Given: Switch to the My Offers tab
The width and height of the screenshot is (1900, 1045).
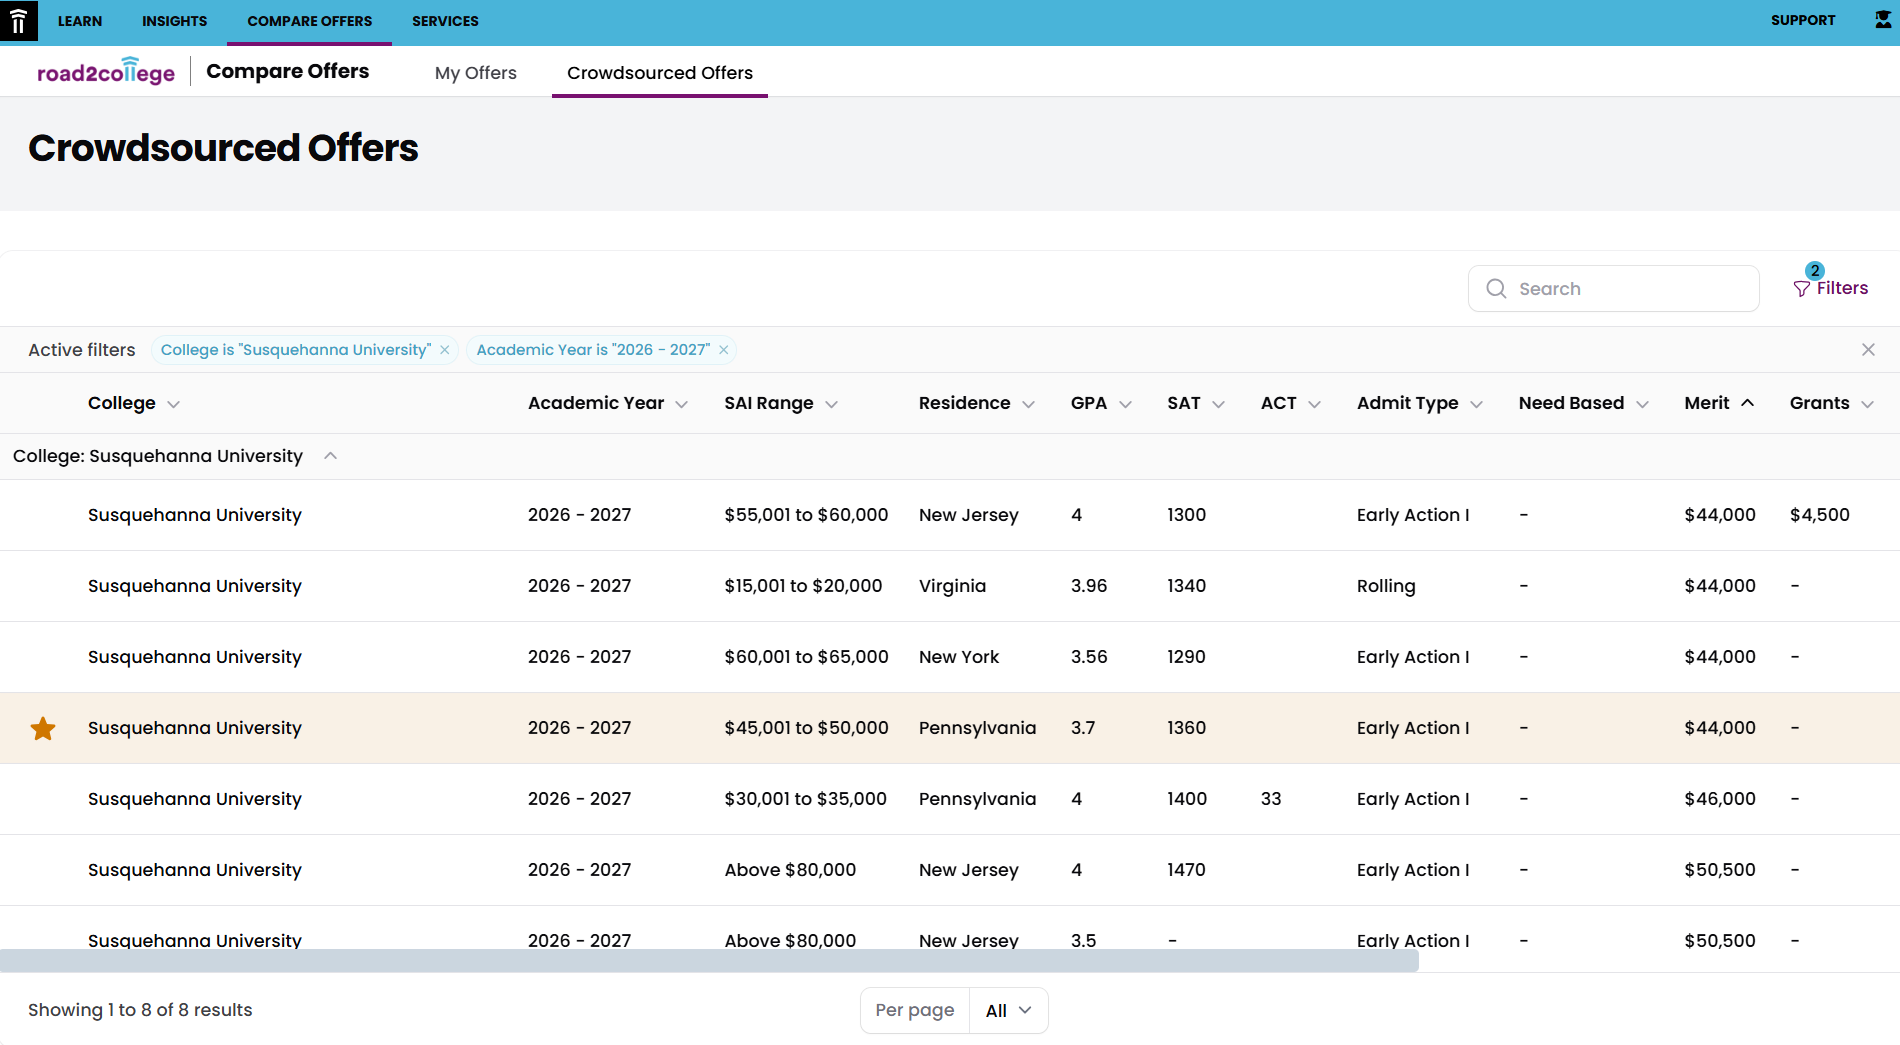Looking at the screenshot, I should tap(475, 72).
